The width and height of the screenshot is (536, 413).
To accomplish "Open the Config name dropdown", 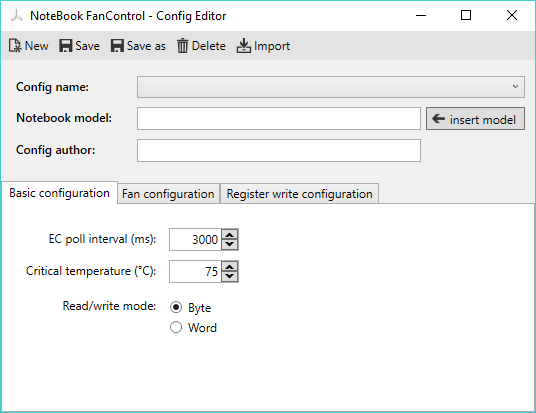I will [331, 87].
